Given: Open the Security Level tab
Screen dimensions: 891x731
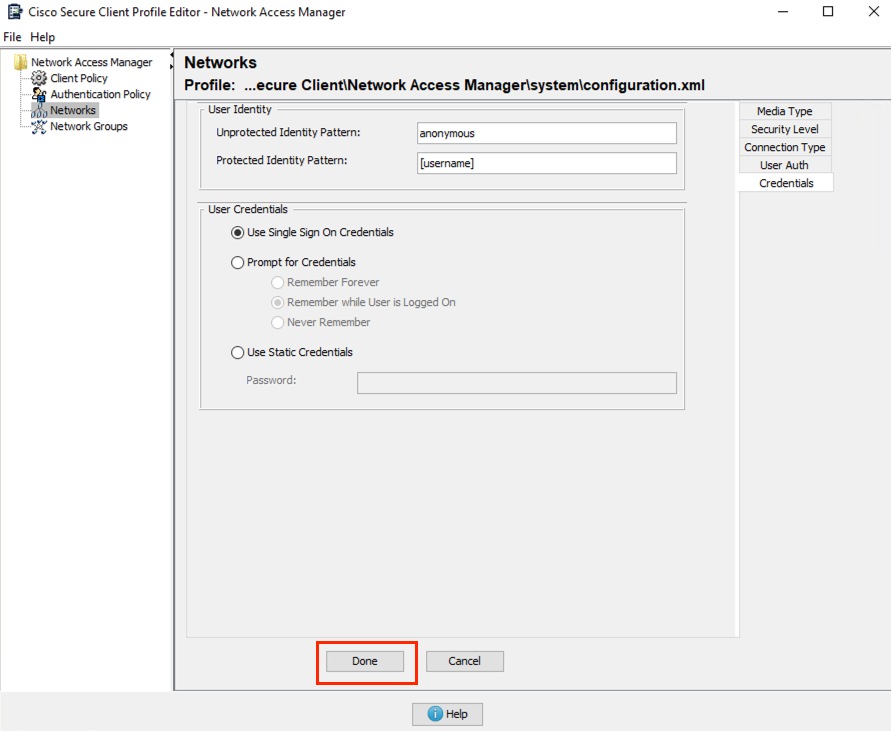Looking at the screenshot, I should tap(784, 129).
